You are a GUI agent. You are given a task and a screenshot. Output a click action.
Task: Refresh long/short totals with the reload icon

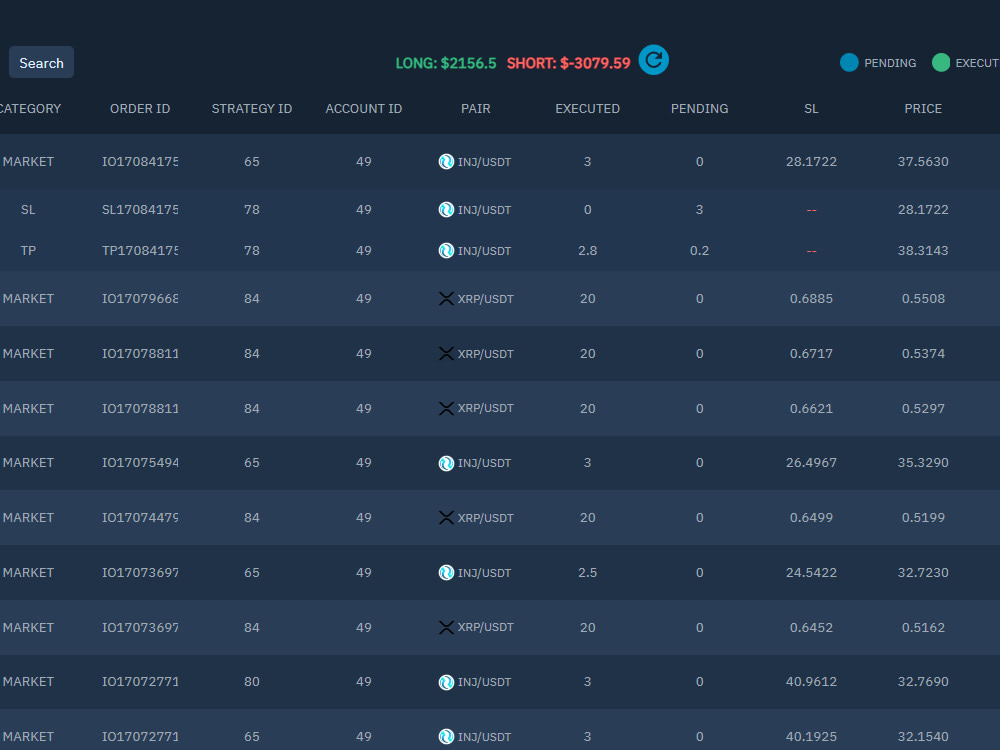[x=654, y=60]
